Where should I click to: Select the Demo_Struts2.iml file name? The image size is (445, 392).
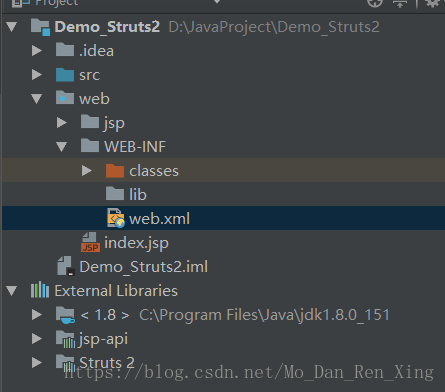(144, 267)
